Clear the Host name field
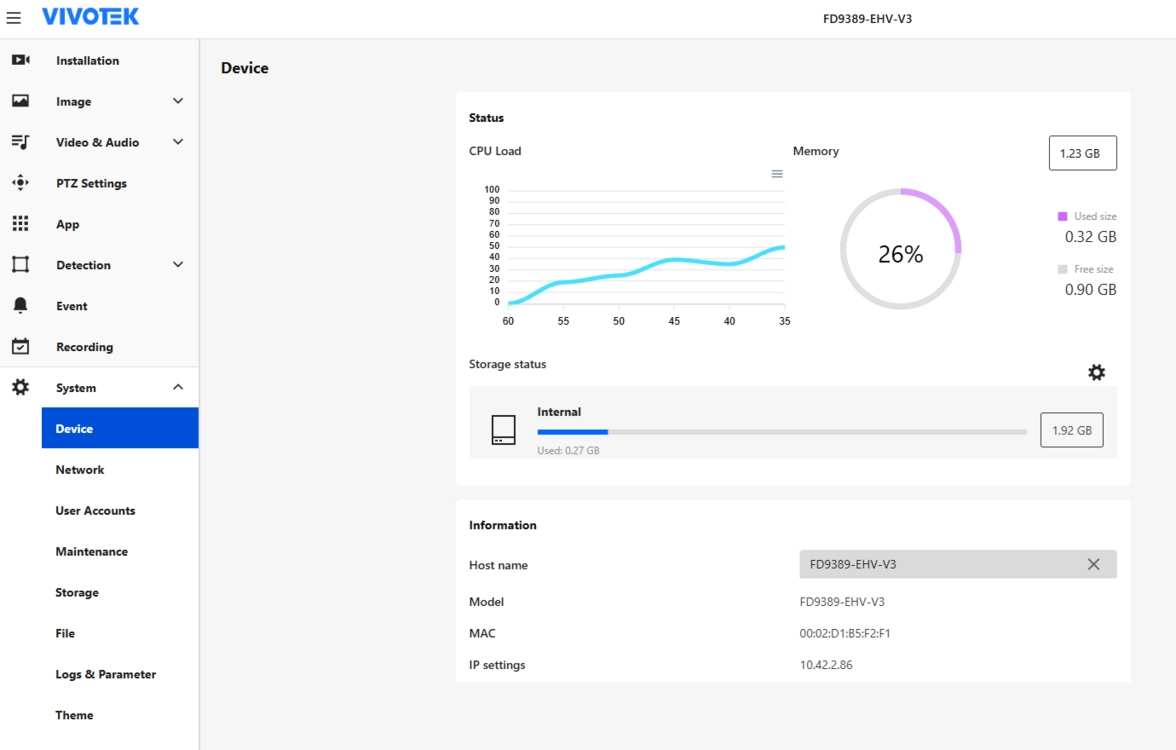The height and width of the screenshot is (750, 1176). coord(1093,565)
